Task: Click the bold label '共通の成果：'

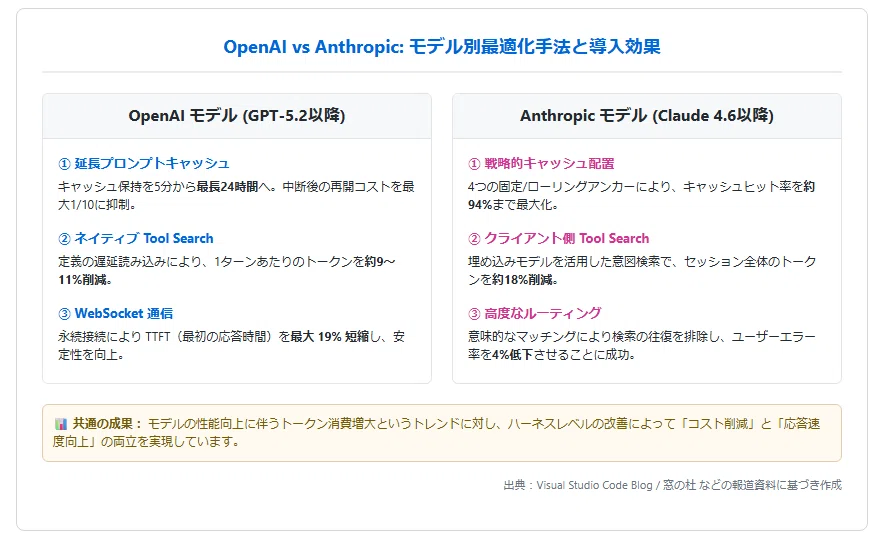Action: click(x=108, y=424)
